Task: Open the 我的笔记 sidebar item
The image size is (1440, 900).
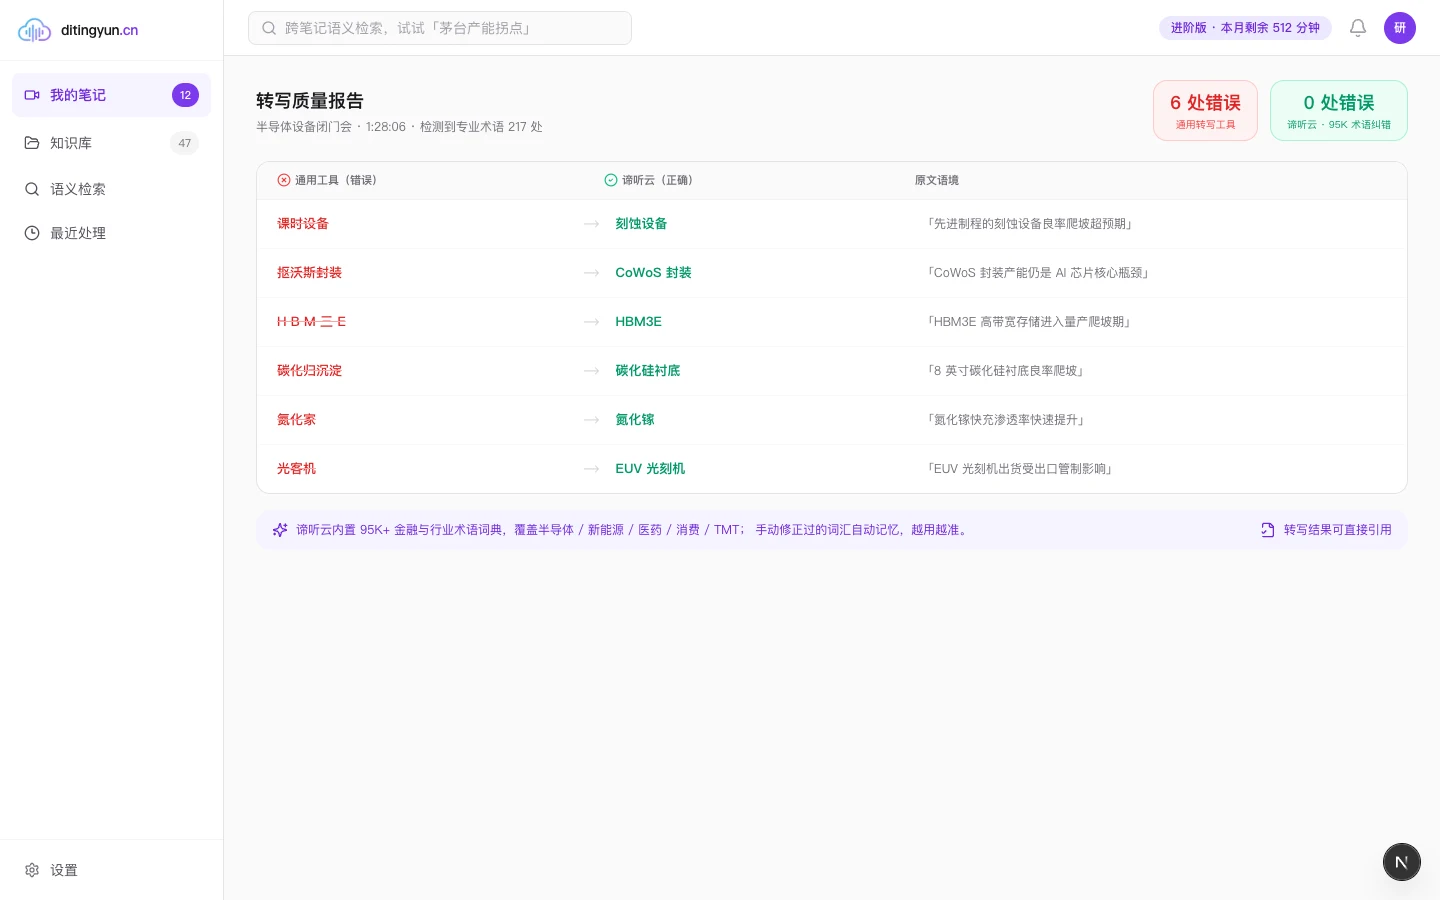Action: pos(111,95)
